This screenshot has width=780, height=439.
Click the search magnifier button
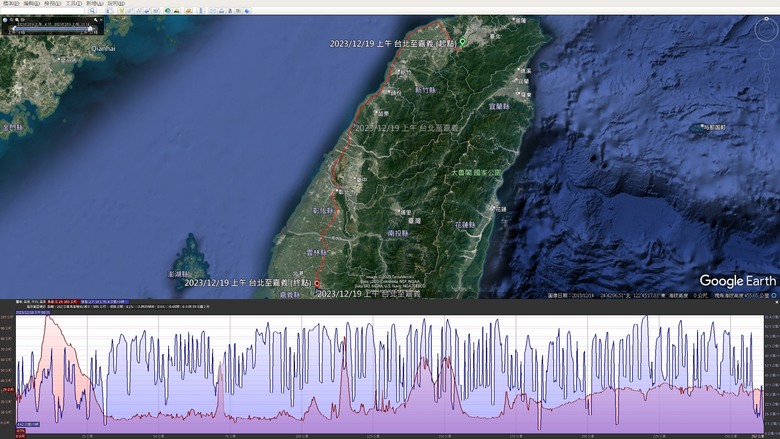93,10
